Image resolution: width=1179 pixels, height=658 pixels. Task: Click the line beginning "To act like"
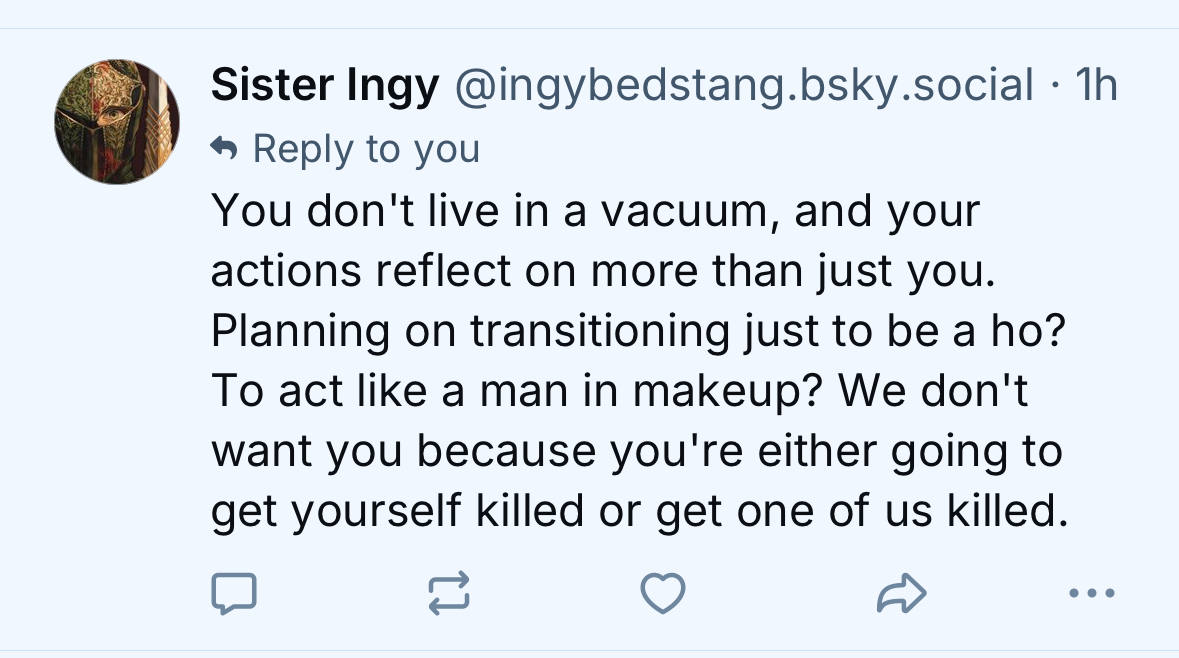pos(620,392)
